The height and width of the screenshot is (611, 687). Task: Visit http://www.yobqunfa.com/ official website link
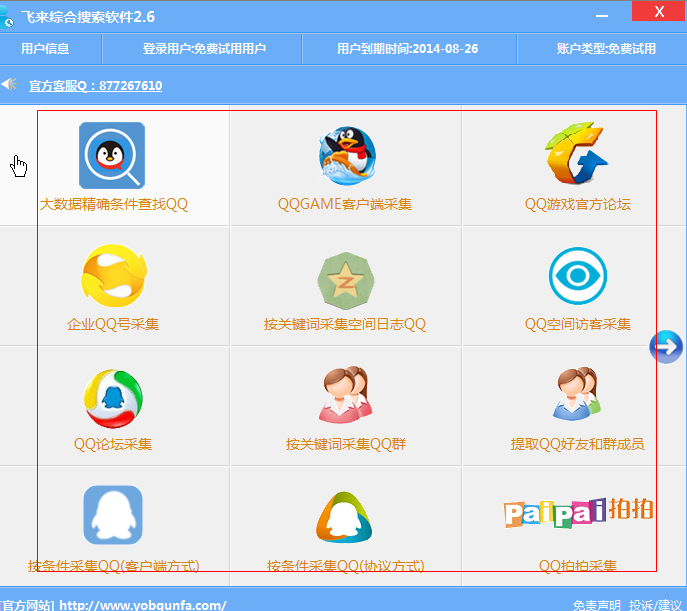pos(143,605)
